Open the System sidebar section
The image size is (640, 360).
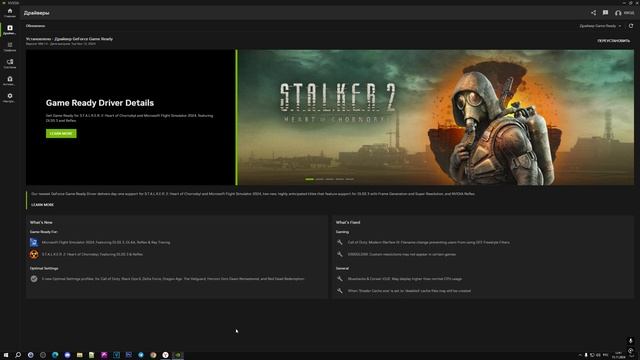pos(10,64)
